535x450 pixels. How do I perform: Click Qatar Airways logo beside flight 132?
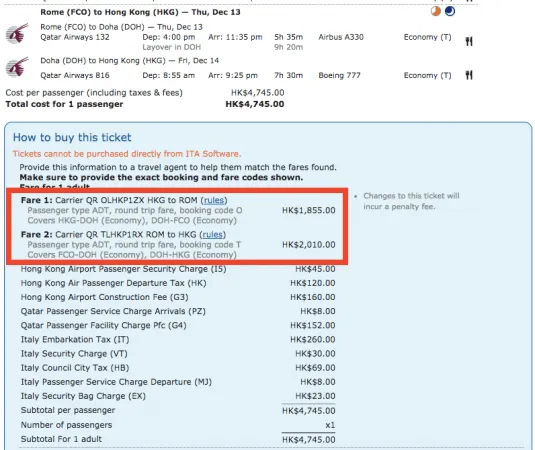17,33
